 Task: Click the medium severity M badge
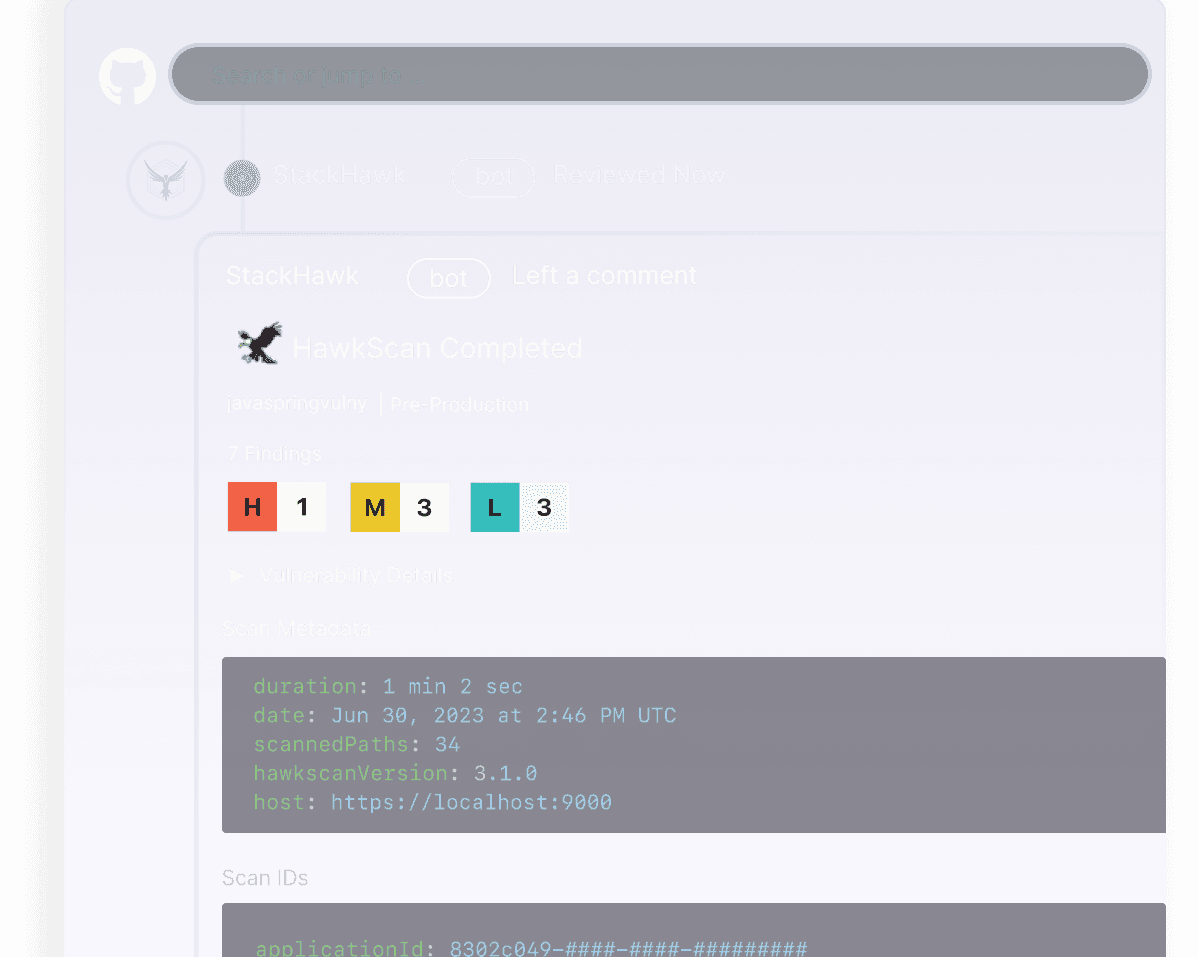click(x=374, y=507)
